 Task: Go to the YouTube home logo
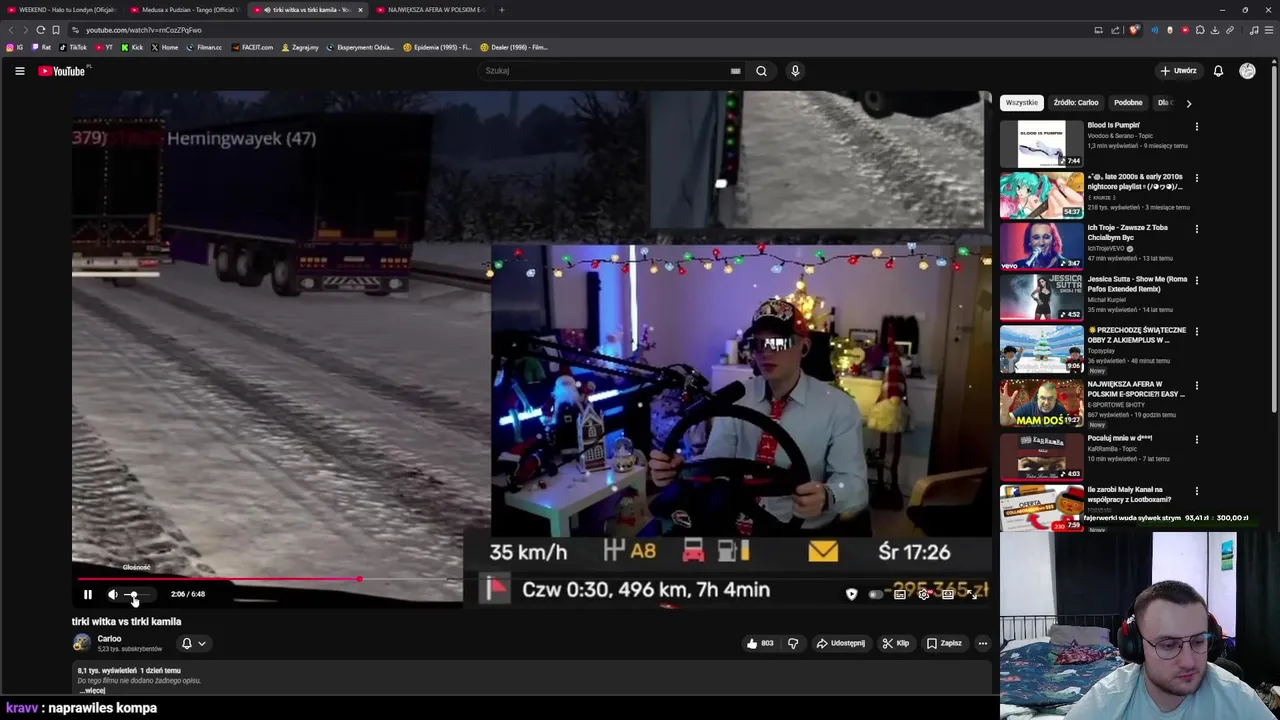tap(62, 71)
